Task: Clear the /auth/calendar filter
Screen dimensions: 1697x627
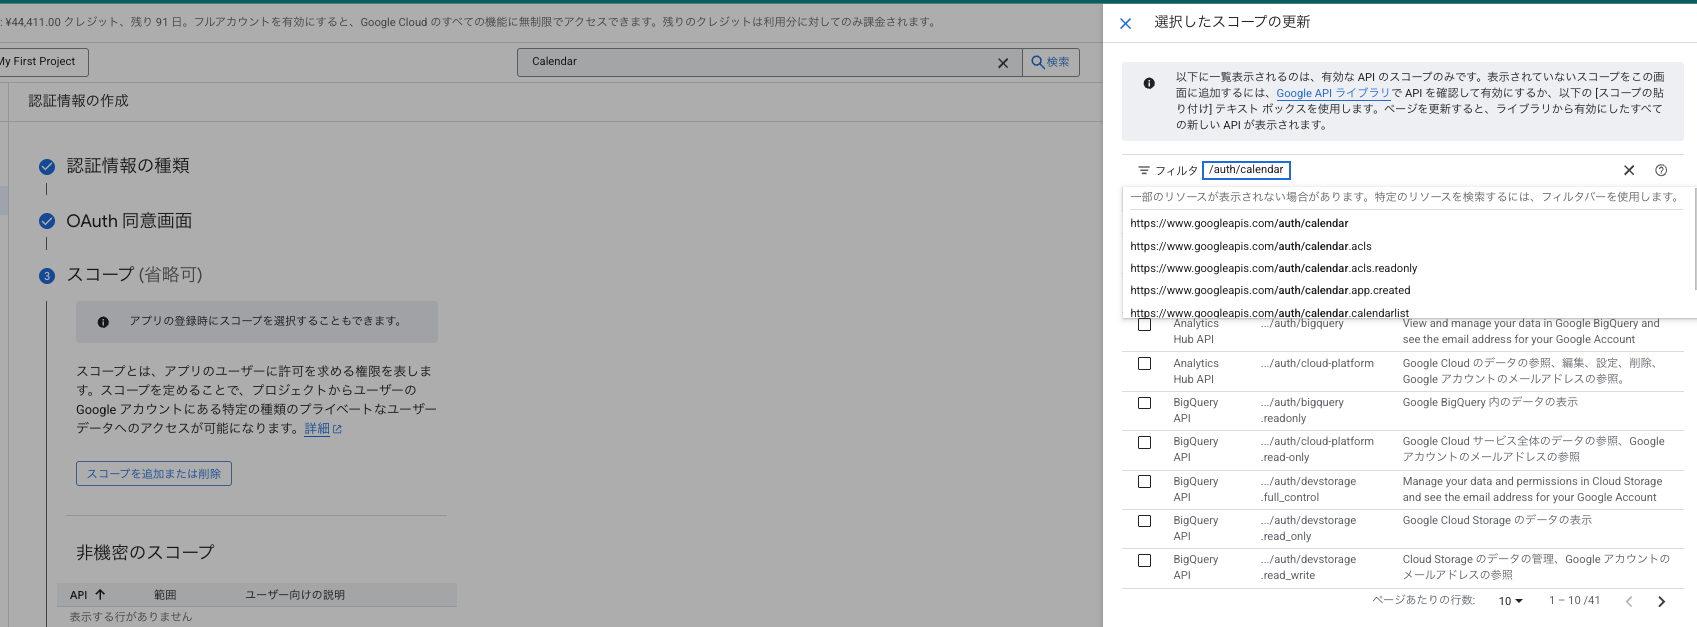Action: tap(1629, 170)
